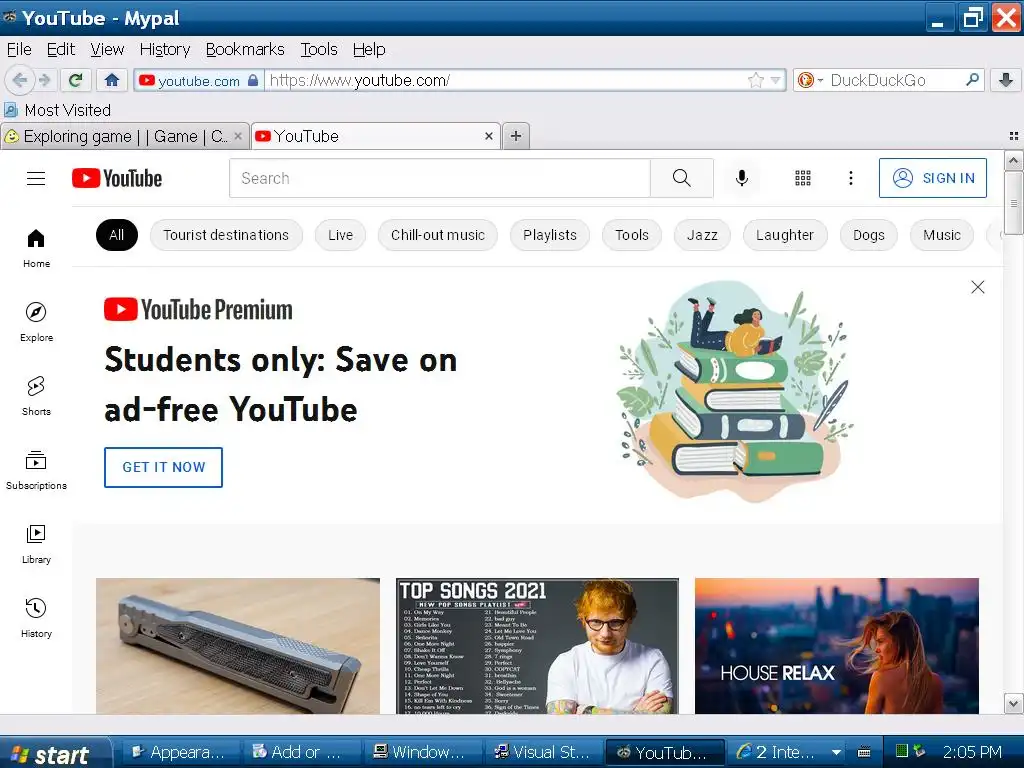
Task: Click the scrollbar up arrow
Action: (1014, 160)
